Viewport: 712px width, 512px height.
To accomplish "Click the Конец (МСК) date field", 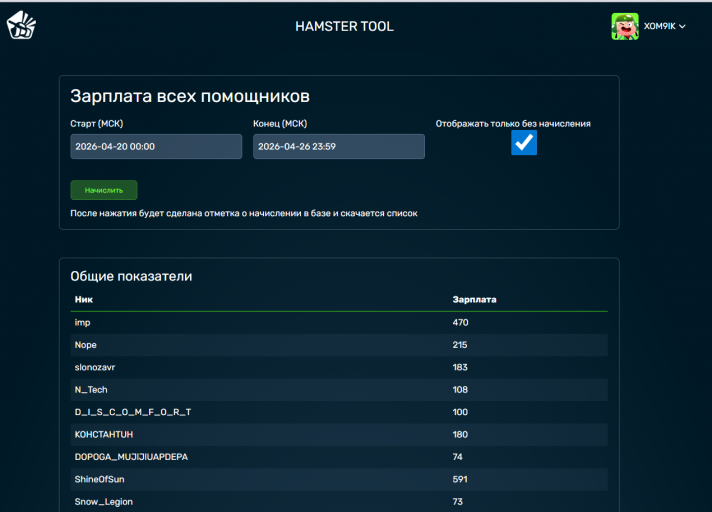I will coord(339,146).
